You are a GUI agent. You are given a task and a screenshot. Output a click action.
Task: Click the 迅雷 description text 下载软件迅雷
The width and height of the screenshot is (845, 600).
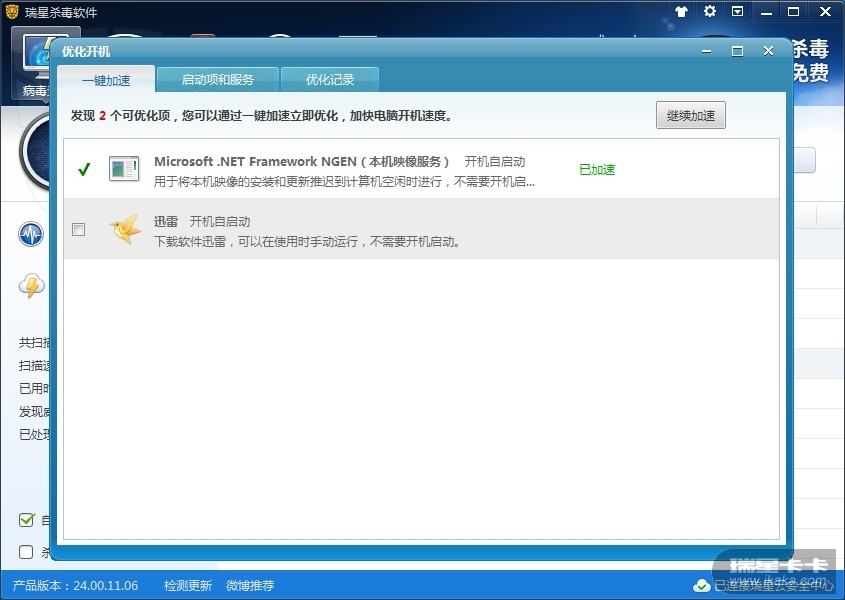point(307,242)
